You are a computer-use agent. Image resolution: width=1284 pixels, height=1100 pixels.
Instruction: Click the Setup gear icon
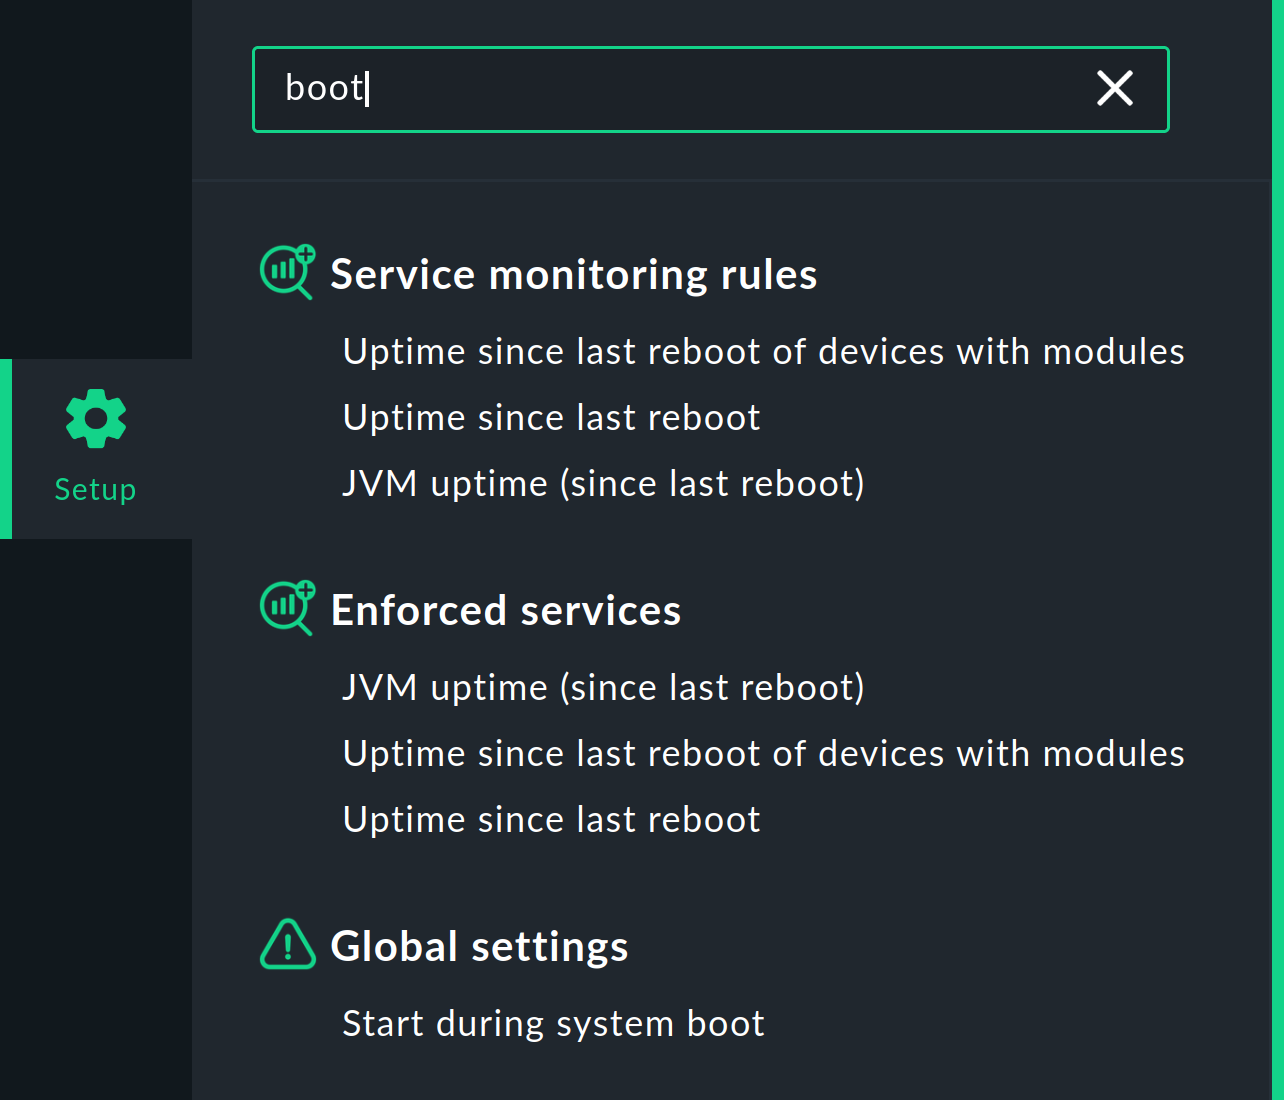tap(96, 418)
